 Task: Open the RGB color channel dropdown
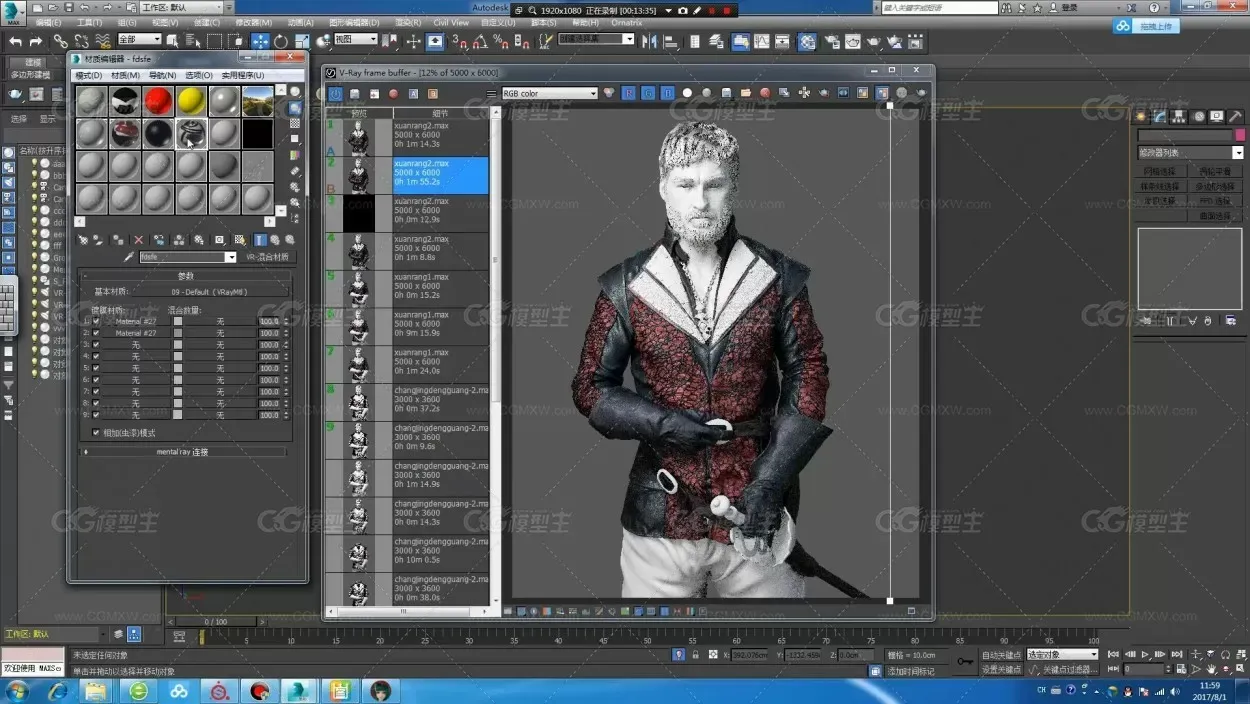[549, 93]
